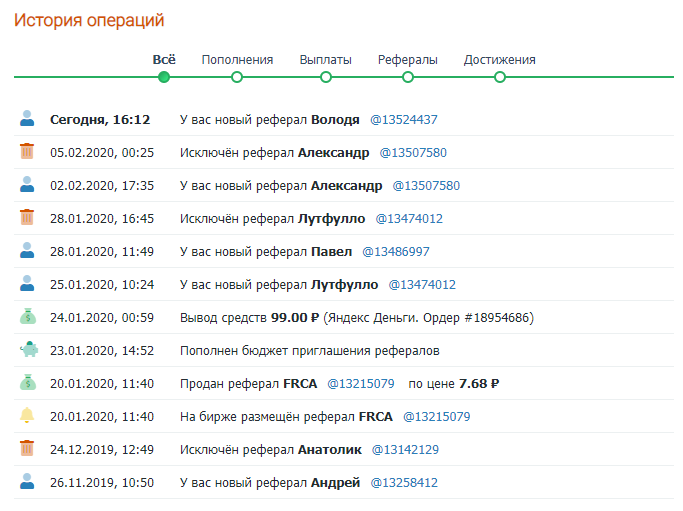
Task: Open @13474012 link in новый реферал Лутфулло row
Action: (422, 284)
